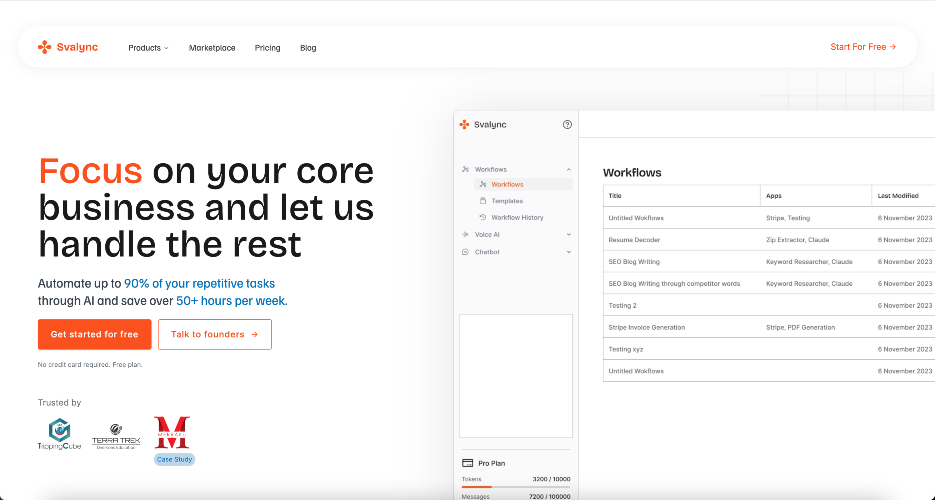Click the Chatbot icon
This screenshot has width=935, height=500.
465,252
